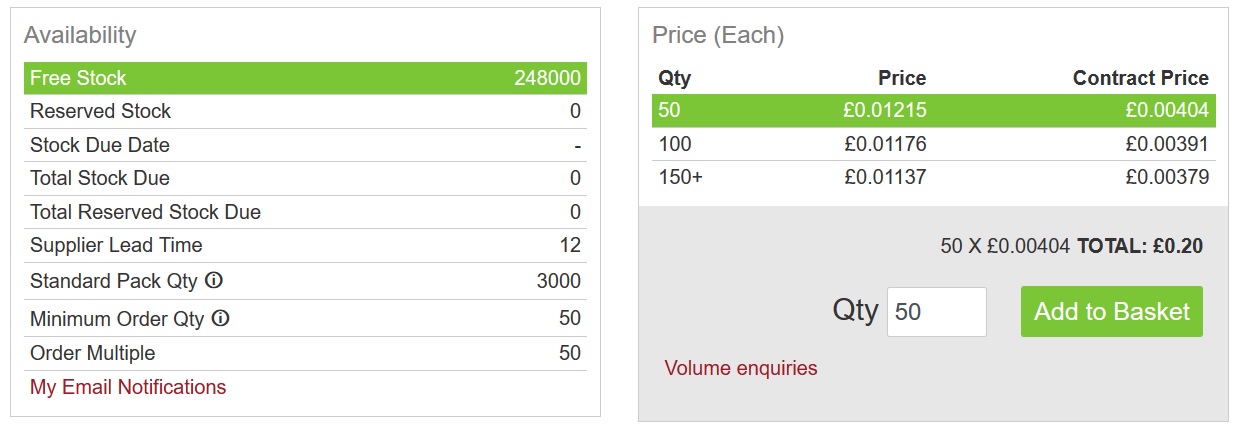Click the order TOTAL £0.20 text
This screenshot has height=433, width=1240.
[x=1139, y=245]
